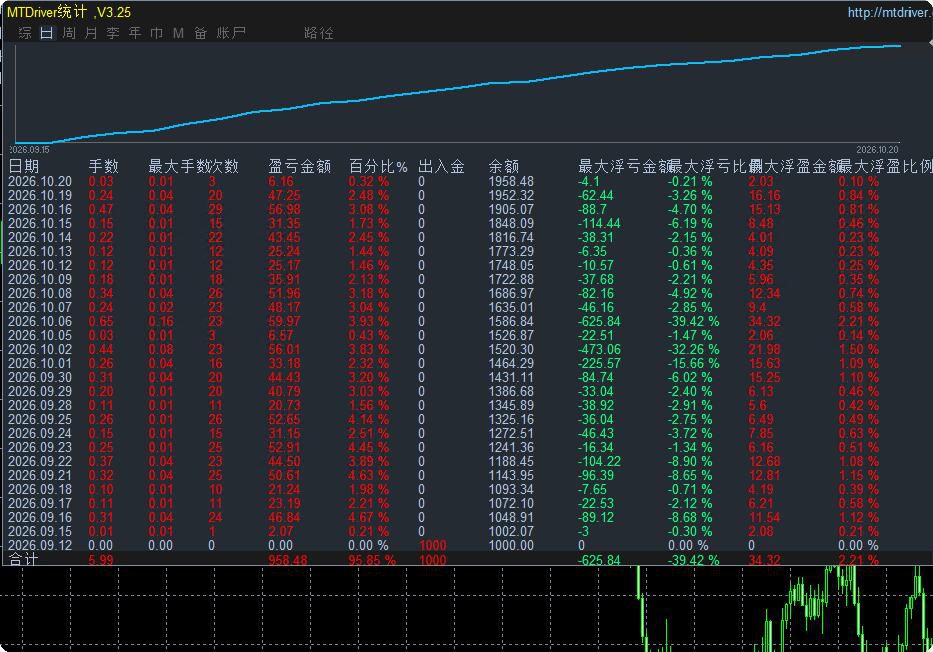
Task: Select the 日 daily statistics tab
Action: coord(46,33)
